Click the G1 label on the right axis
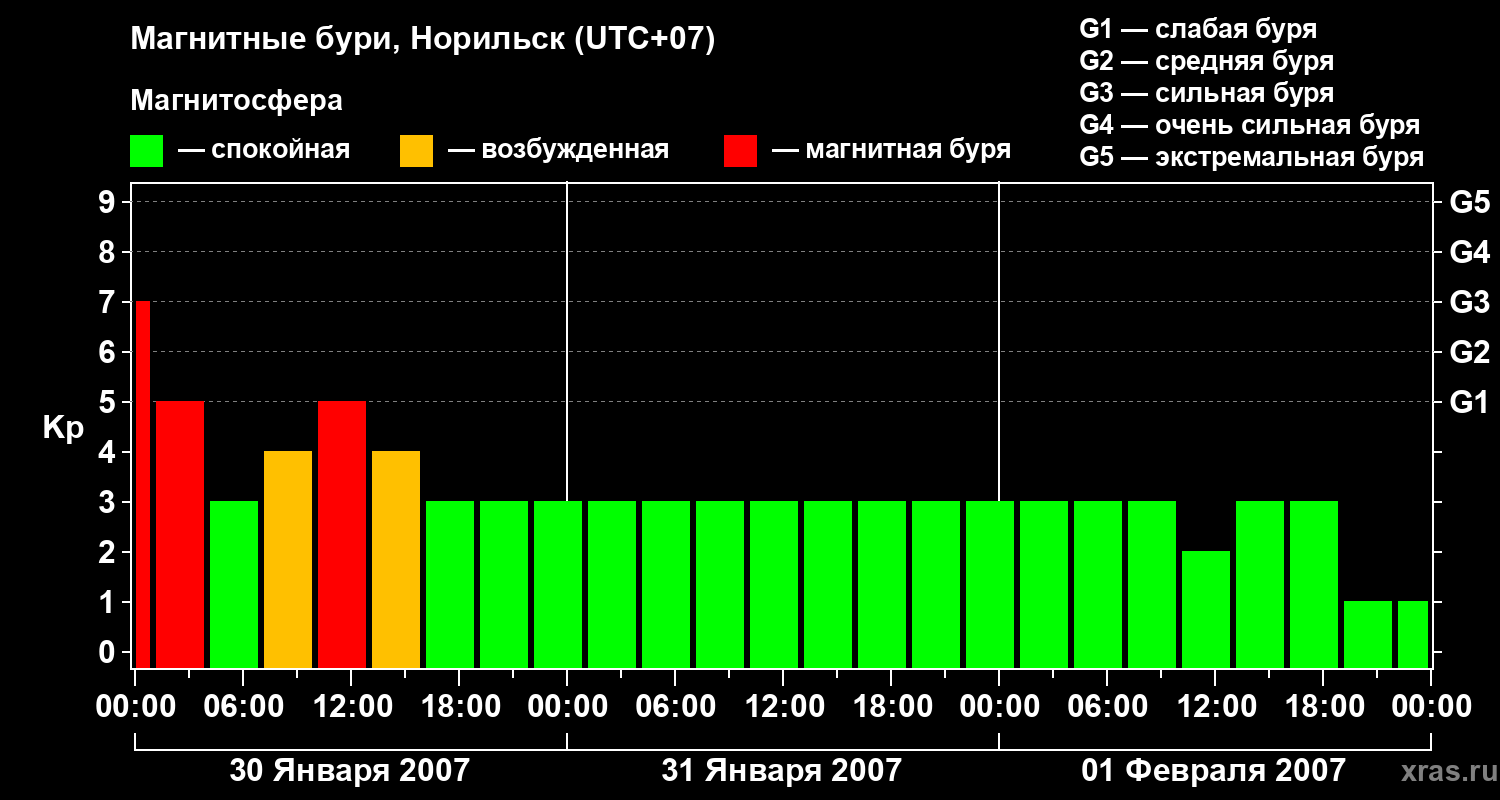 (1469, 402)
